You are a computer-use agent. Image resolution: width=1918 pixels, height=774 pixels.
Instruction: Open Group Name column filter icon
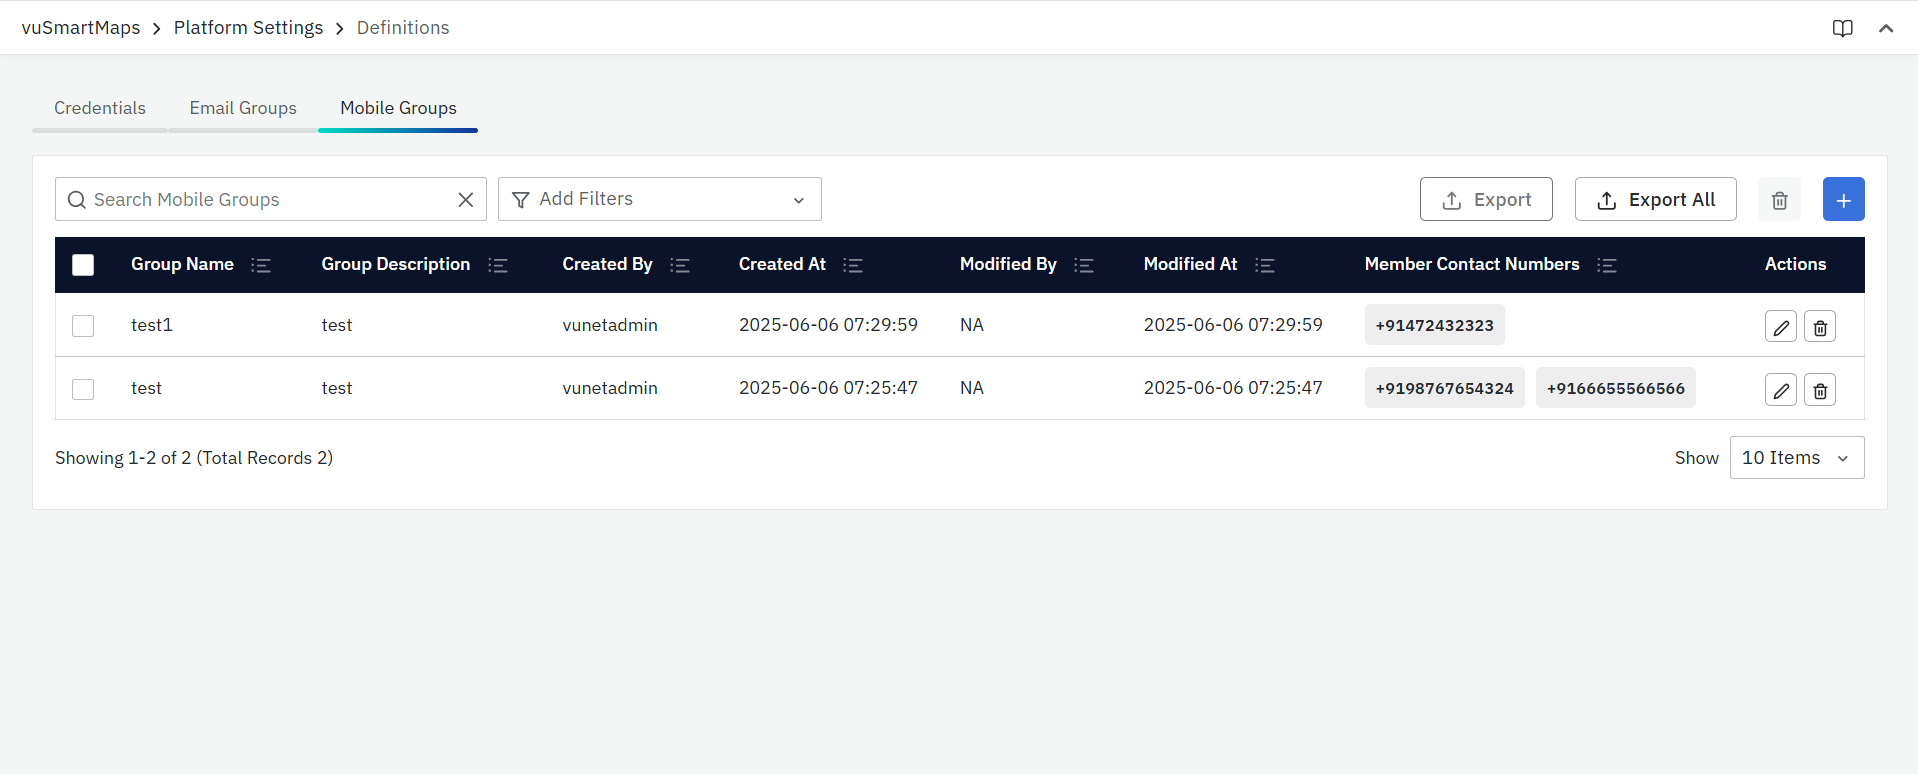261,265
